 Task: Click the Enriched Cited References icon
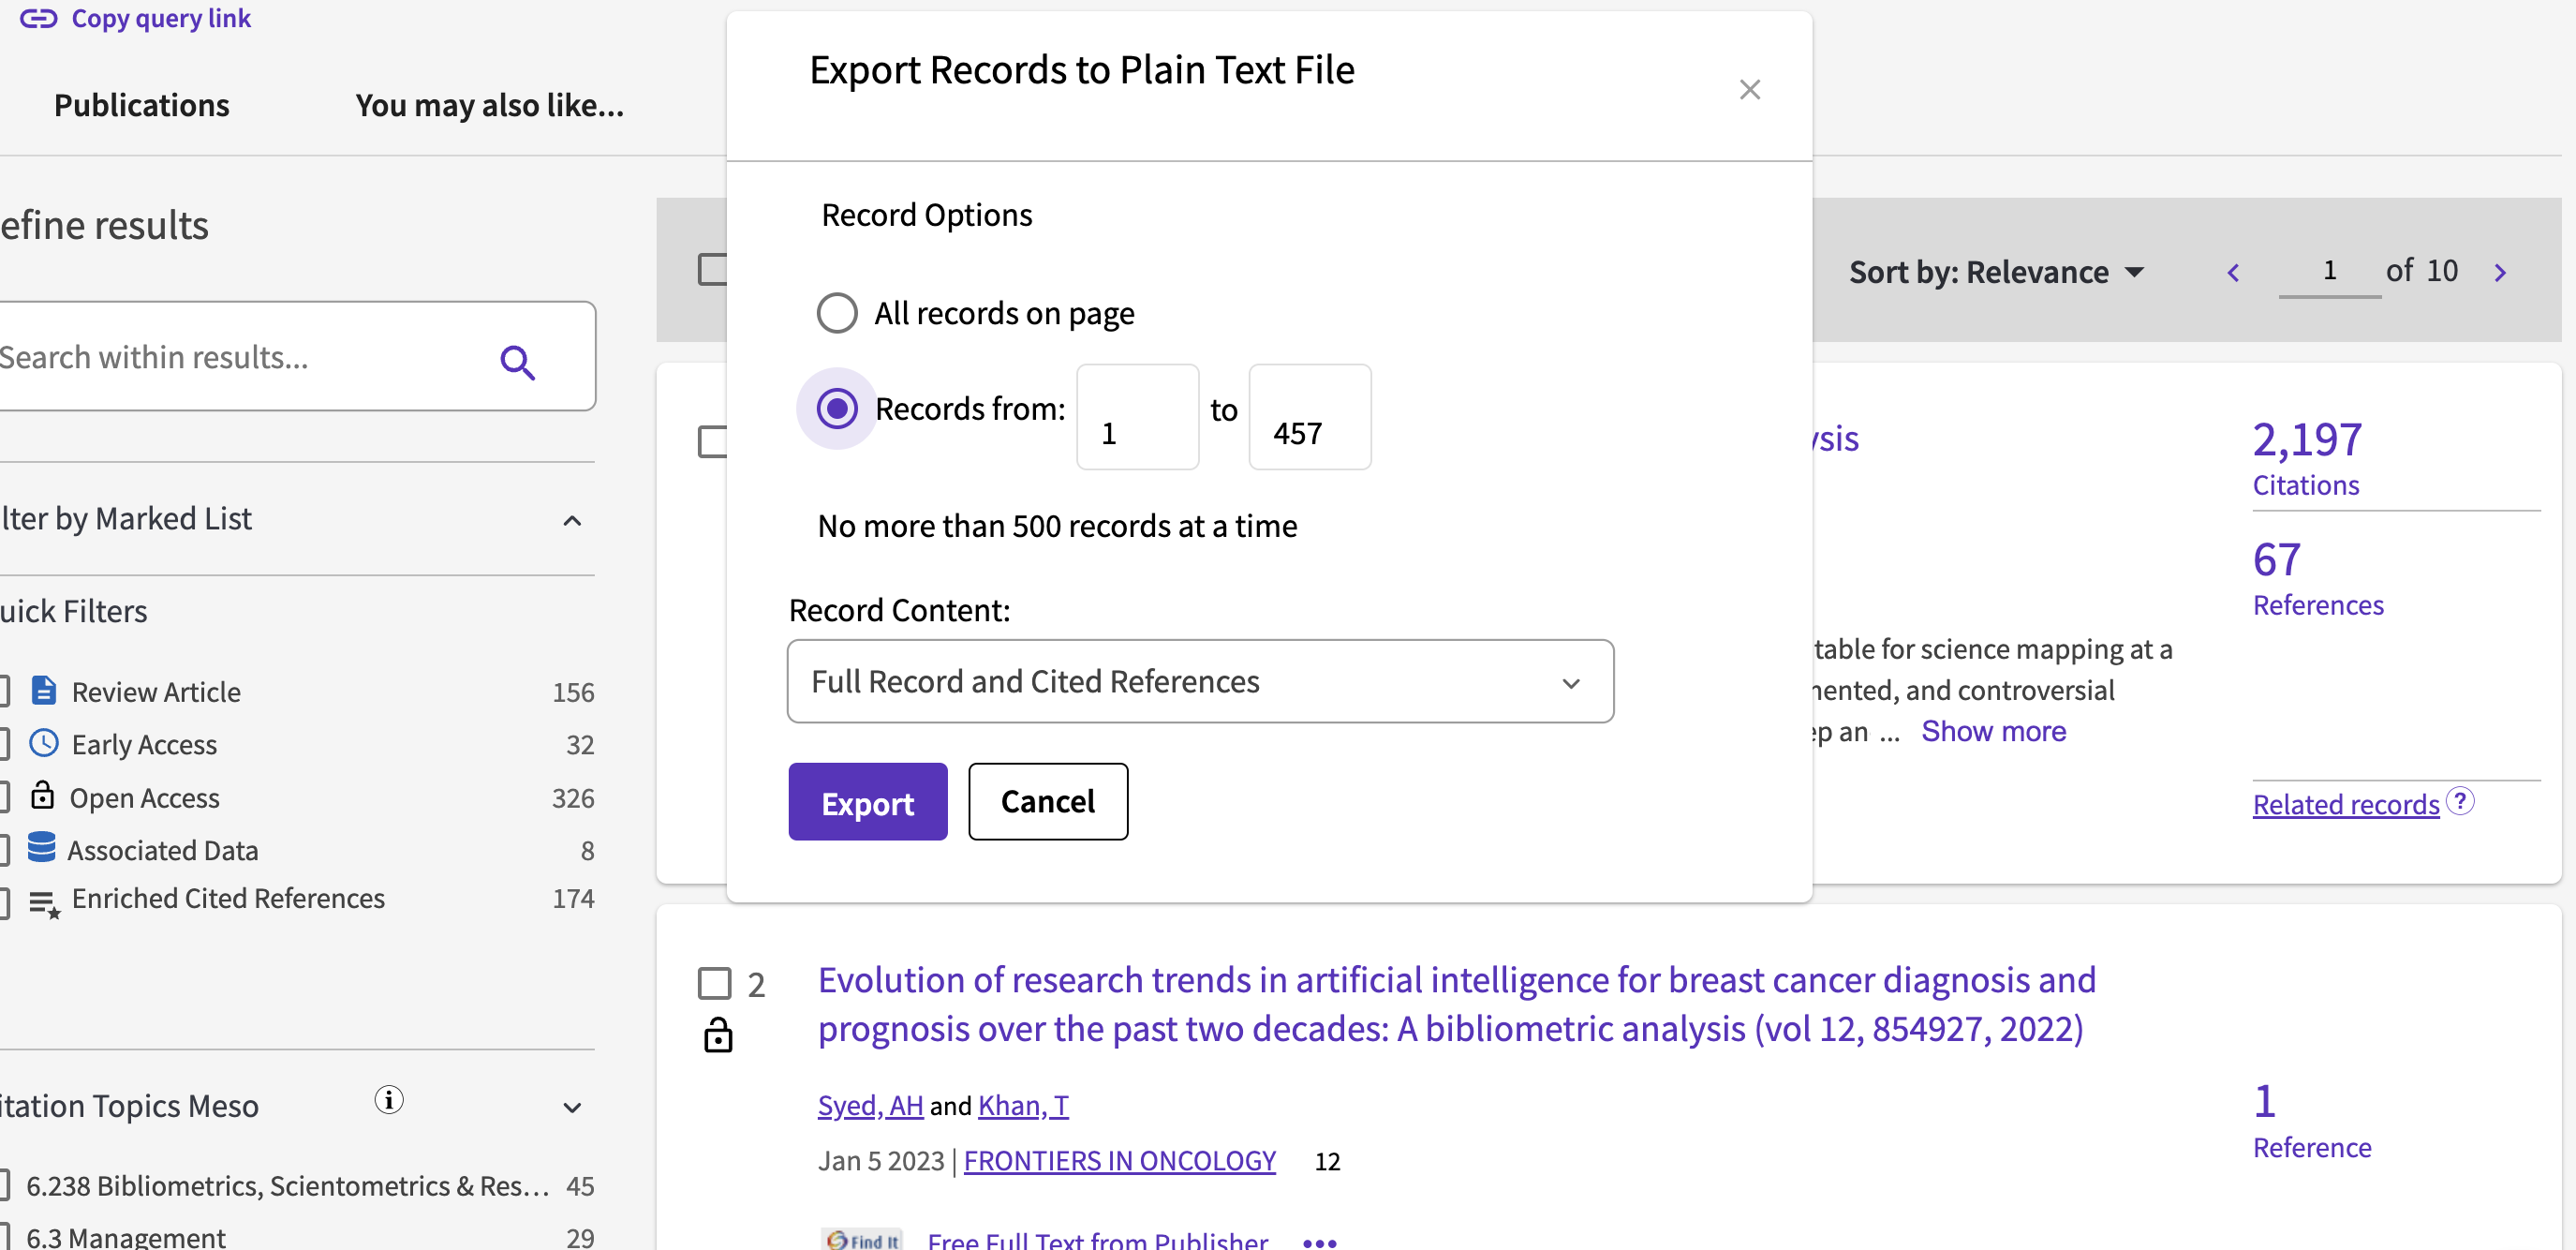(44, 901)
